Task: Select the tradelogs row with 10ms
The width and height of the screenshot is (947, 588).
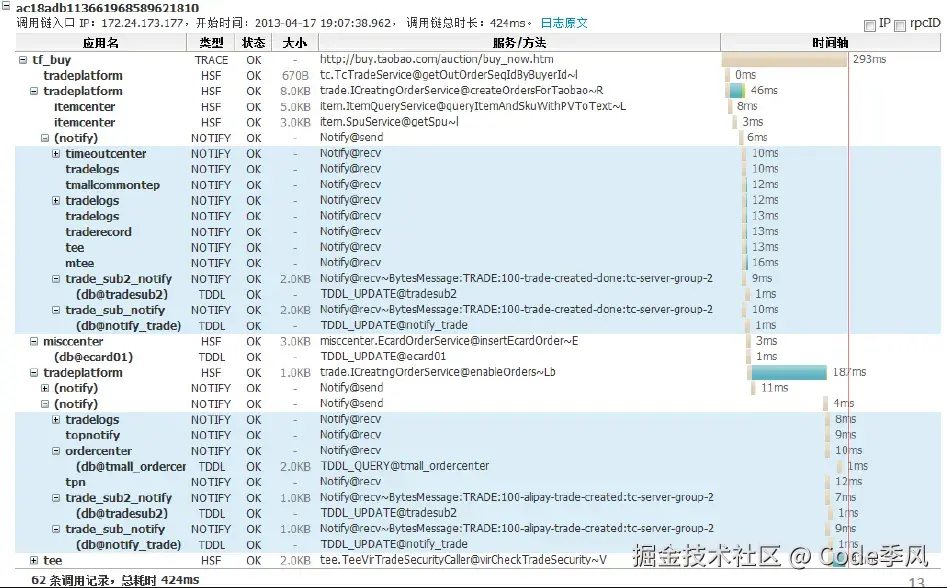Action: [x=478, y=169]
